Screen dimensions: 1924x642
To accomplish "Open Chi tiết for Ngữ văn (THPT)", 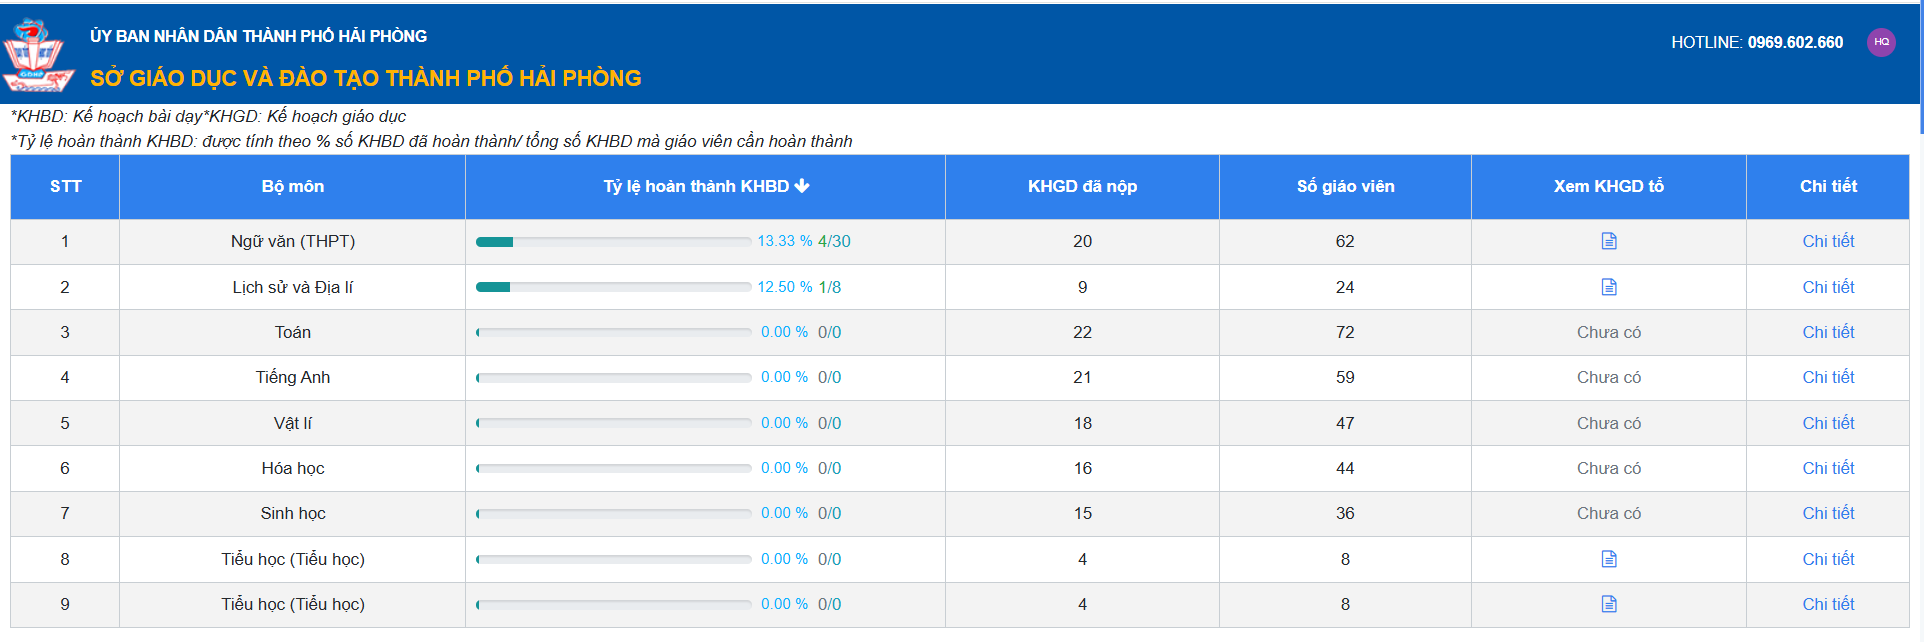I will click(x=1827, y=241).
